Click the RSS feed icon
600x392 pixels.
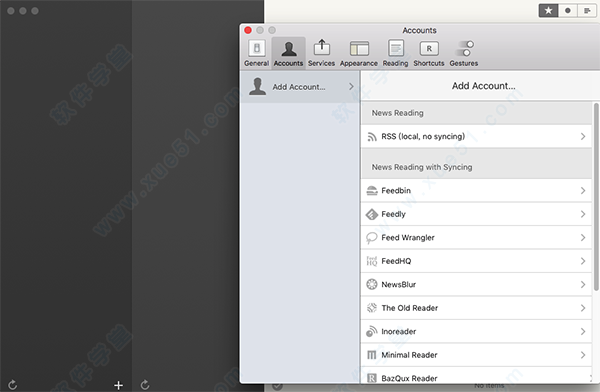[372, 137]
